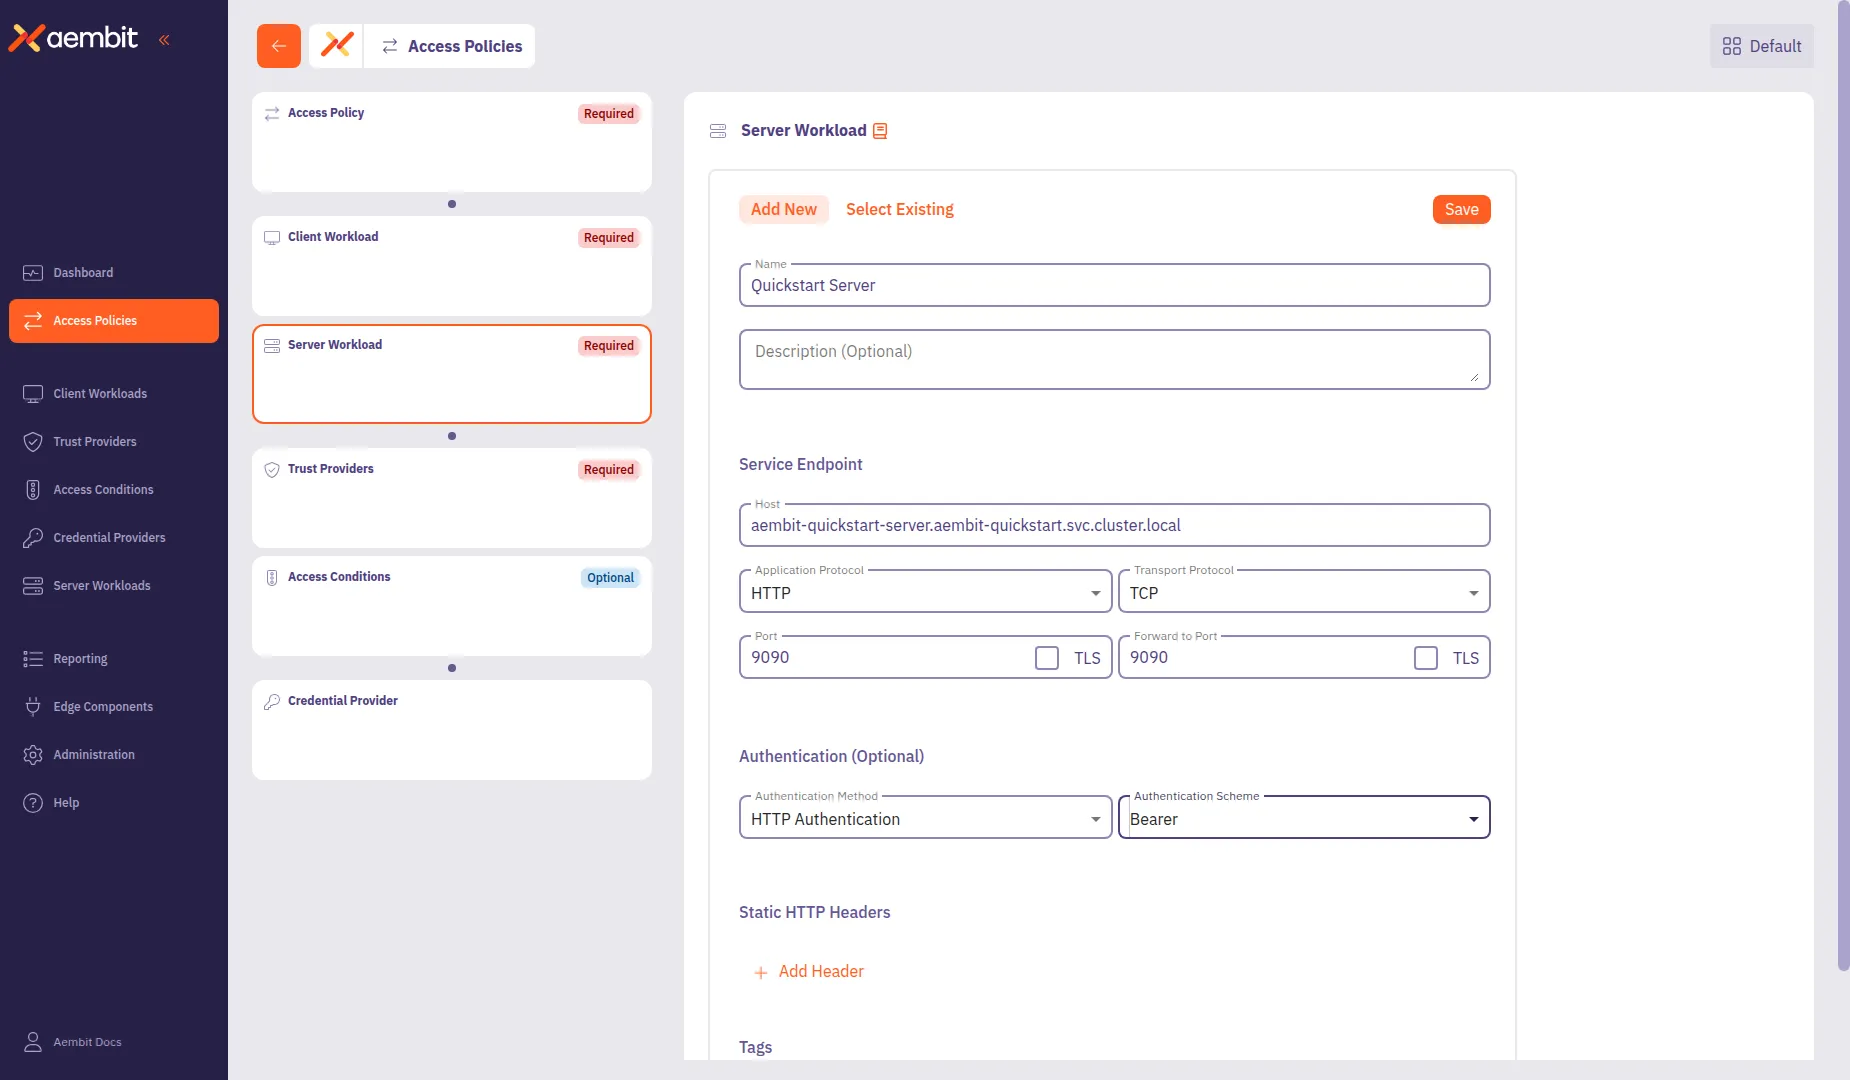1850x1080 pixels.
Task: Open the Reporting section
Action: click(80, 658)
